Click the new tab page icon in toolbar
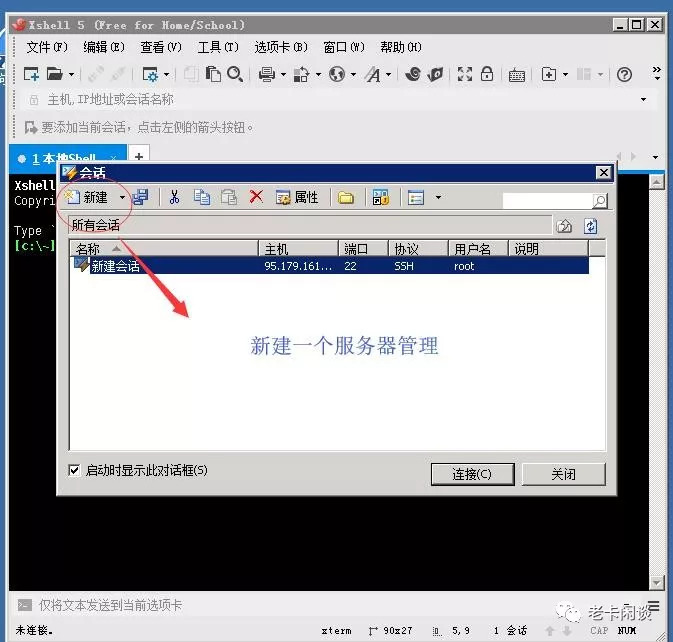This screenshot has height=642, width=673. (x=549, y=74)
